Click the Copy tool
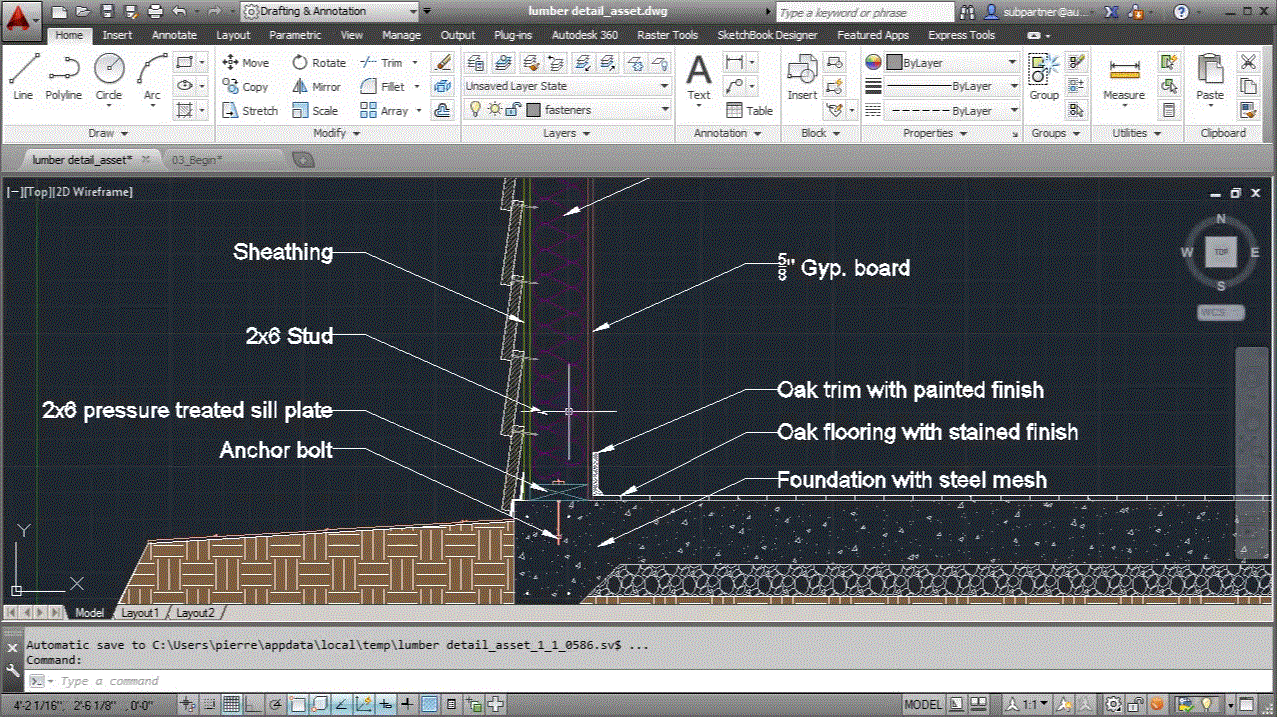This screenshot has width=1277, height=717. click(245, 87)
